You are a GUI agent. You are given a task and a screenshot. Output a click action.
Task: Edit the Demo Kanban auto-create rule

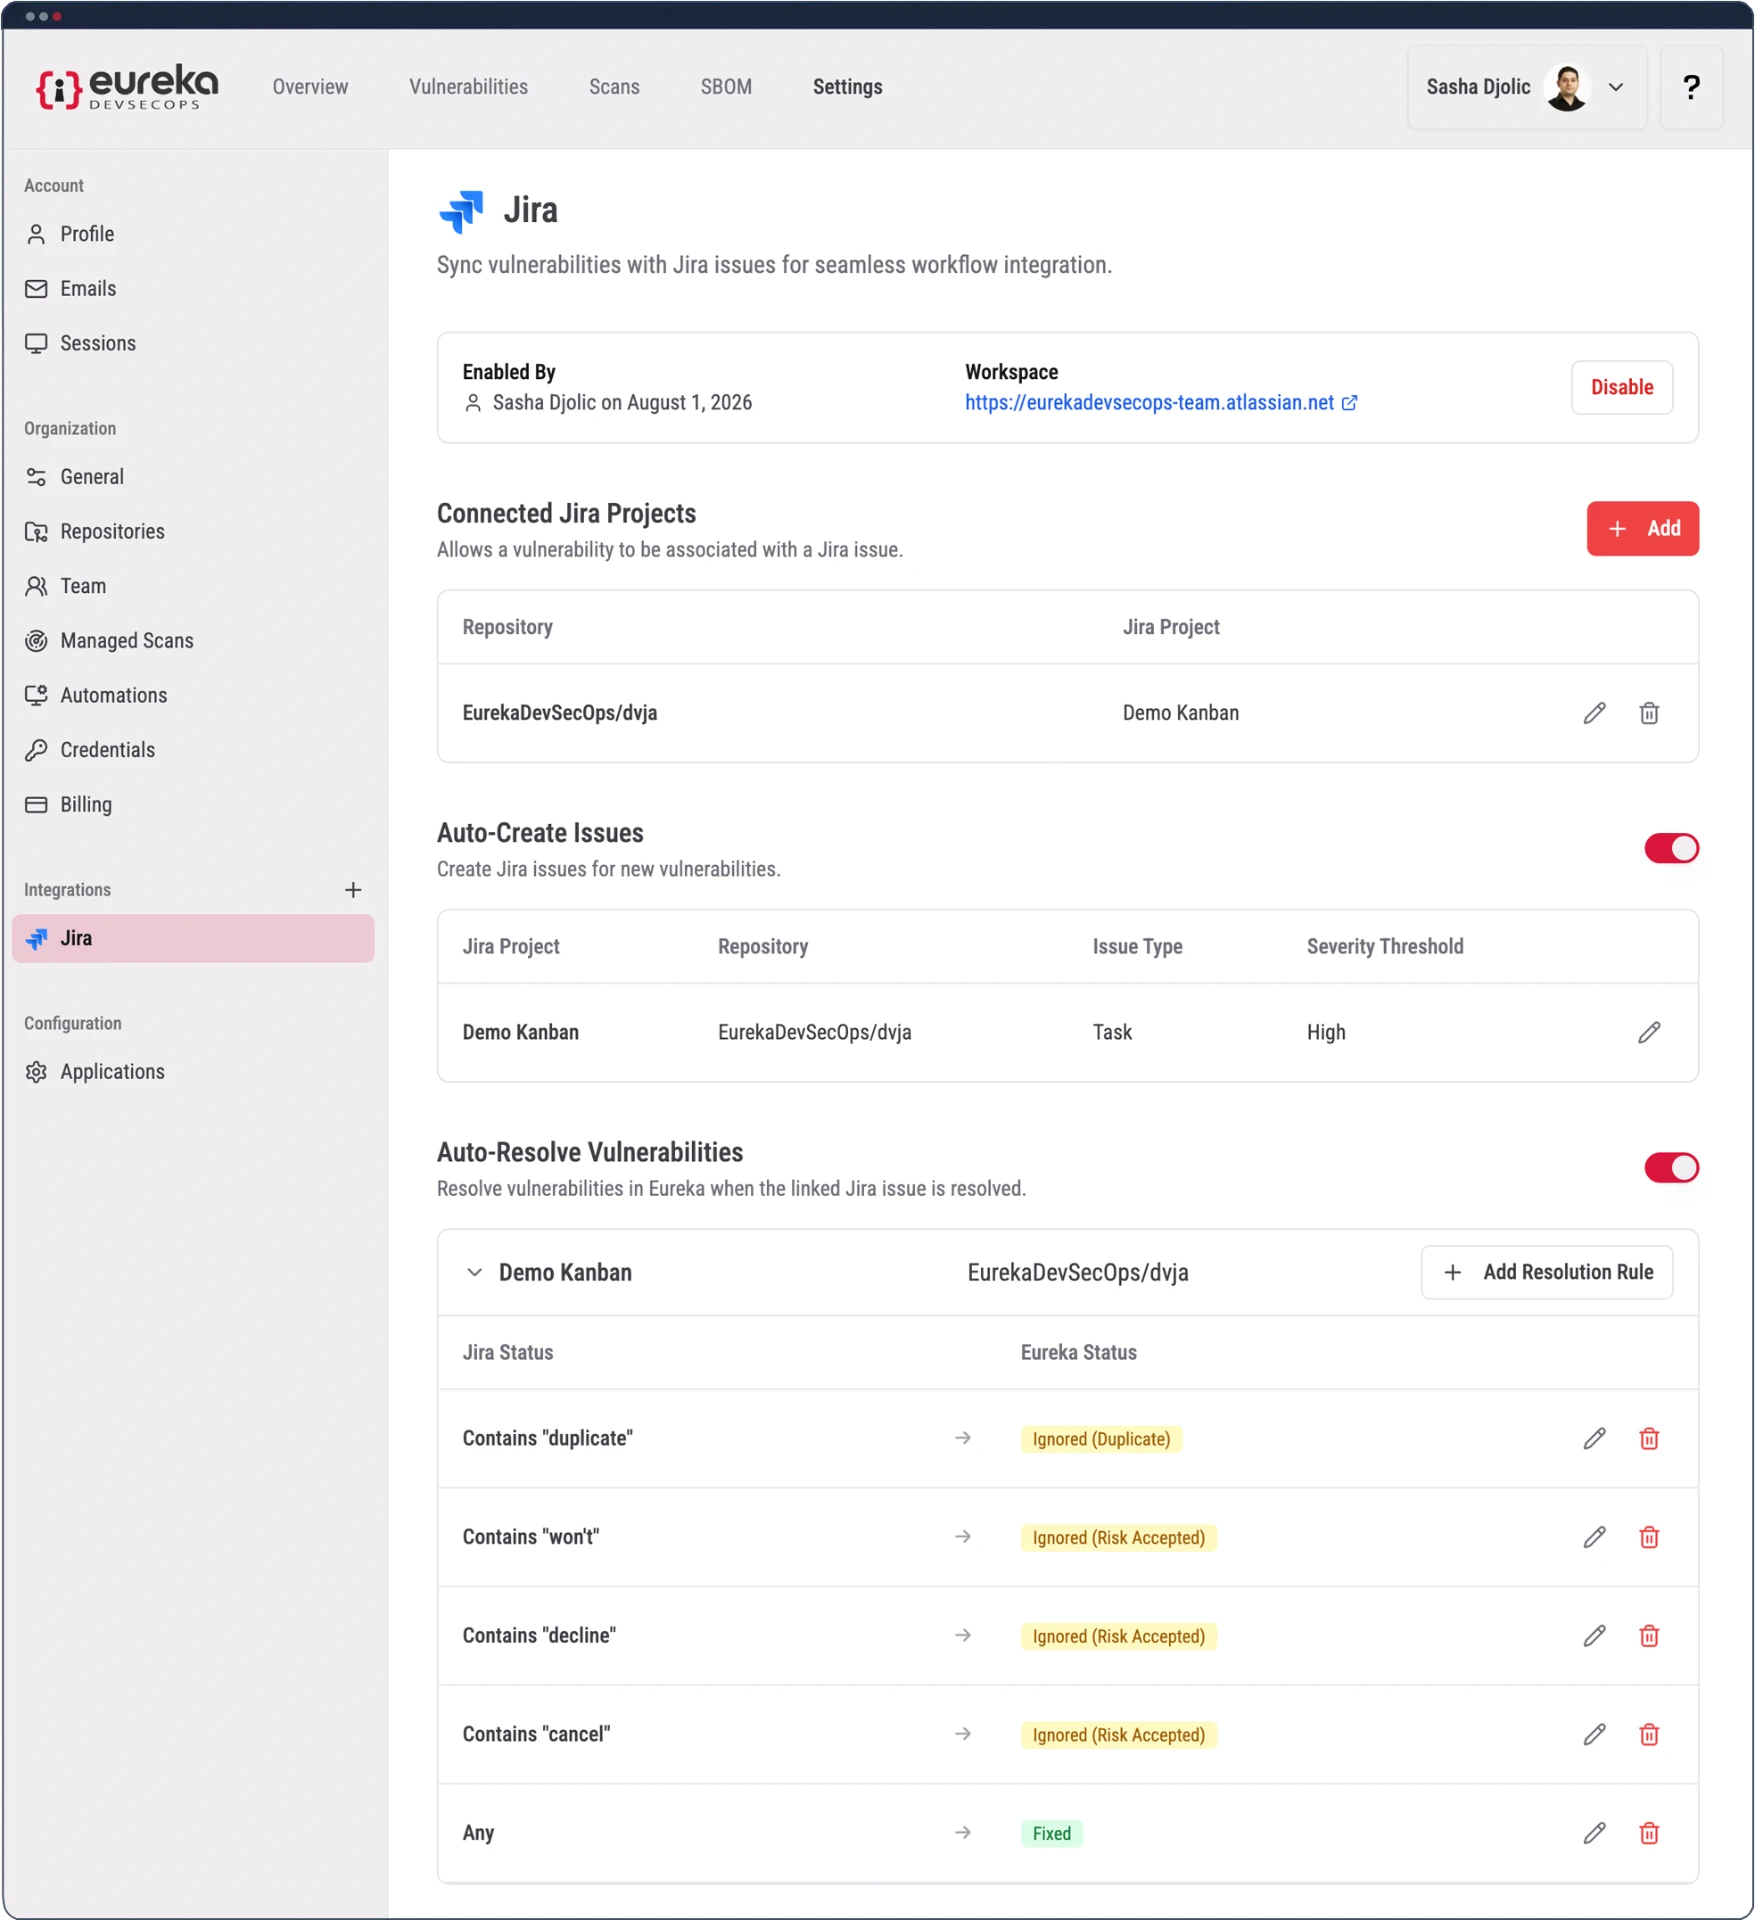[x=1649, y=1033]
